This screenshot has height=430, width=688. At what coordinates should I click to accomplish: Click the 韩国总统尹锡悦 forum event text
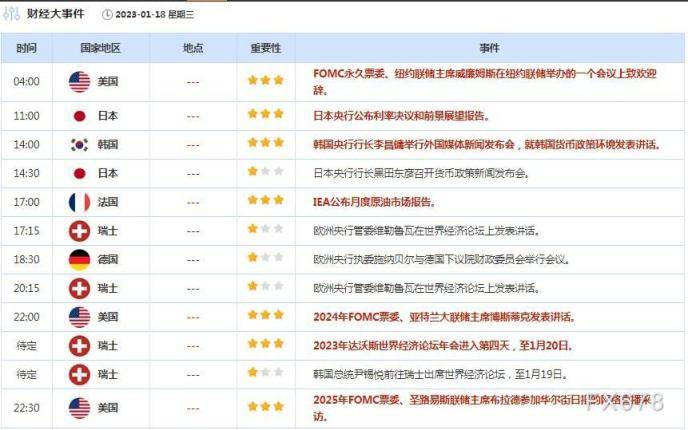click(441, 375)
